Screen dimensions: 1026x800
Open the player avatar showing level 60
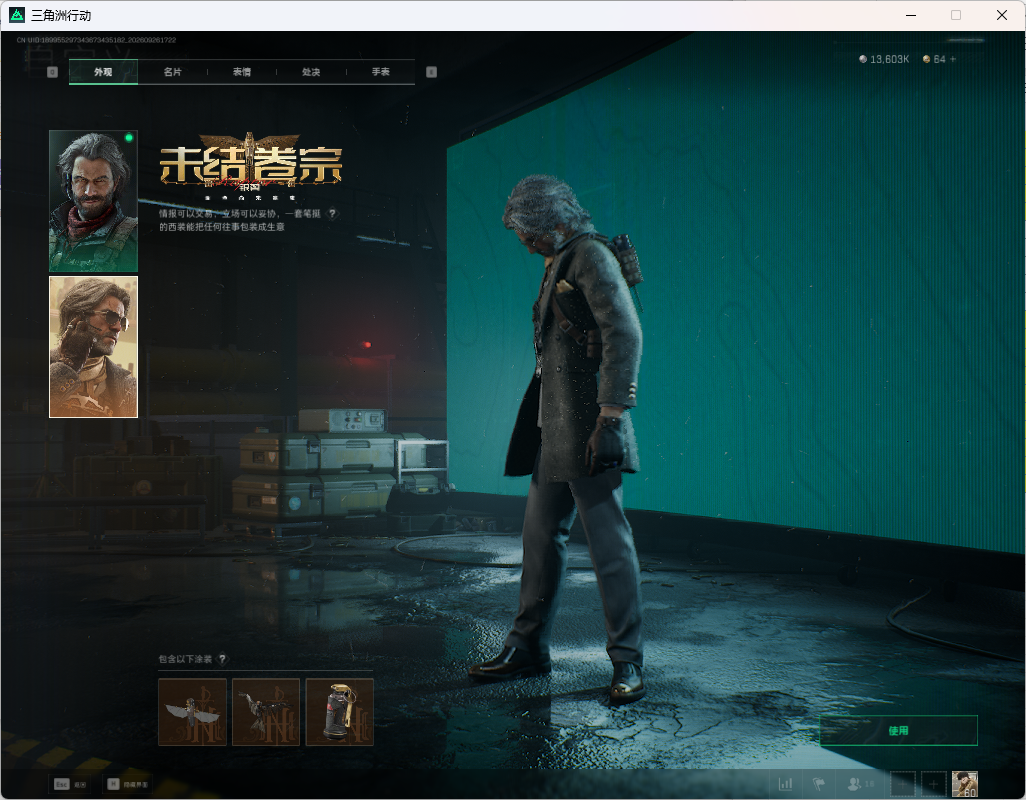(x=964, y=784)
